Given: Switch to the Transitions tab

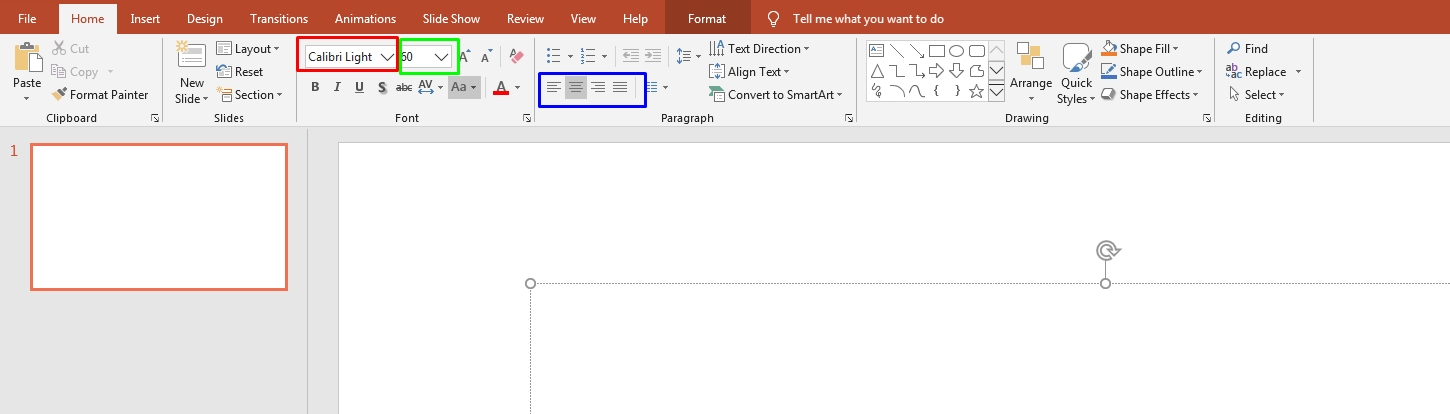Looking at the screenshot, I should (x=279, y=19).
